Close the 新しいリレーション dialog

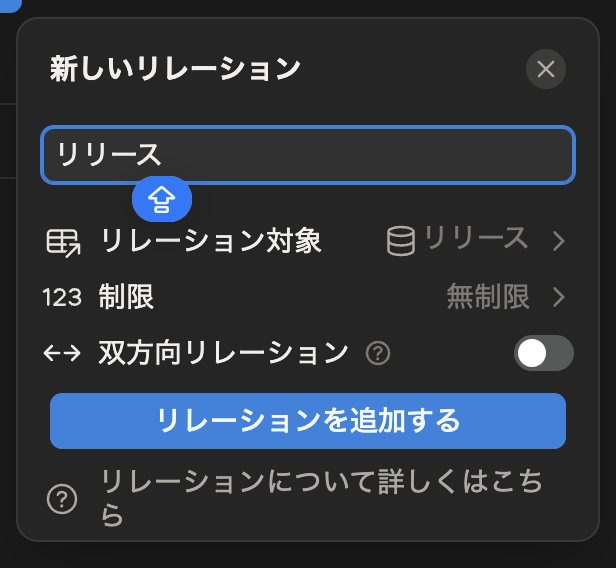(545, 69)
